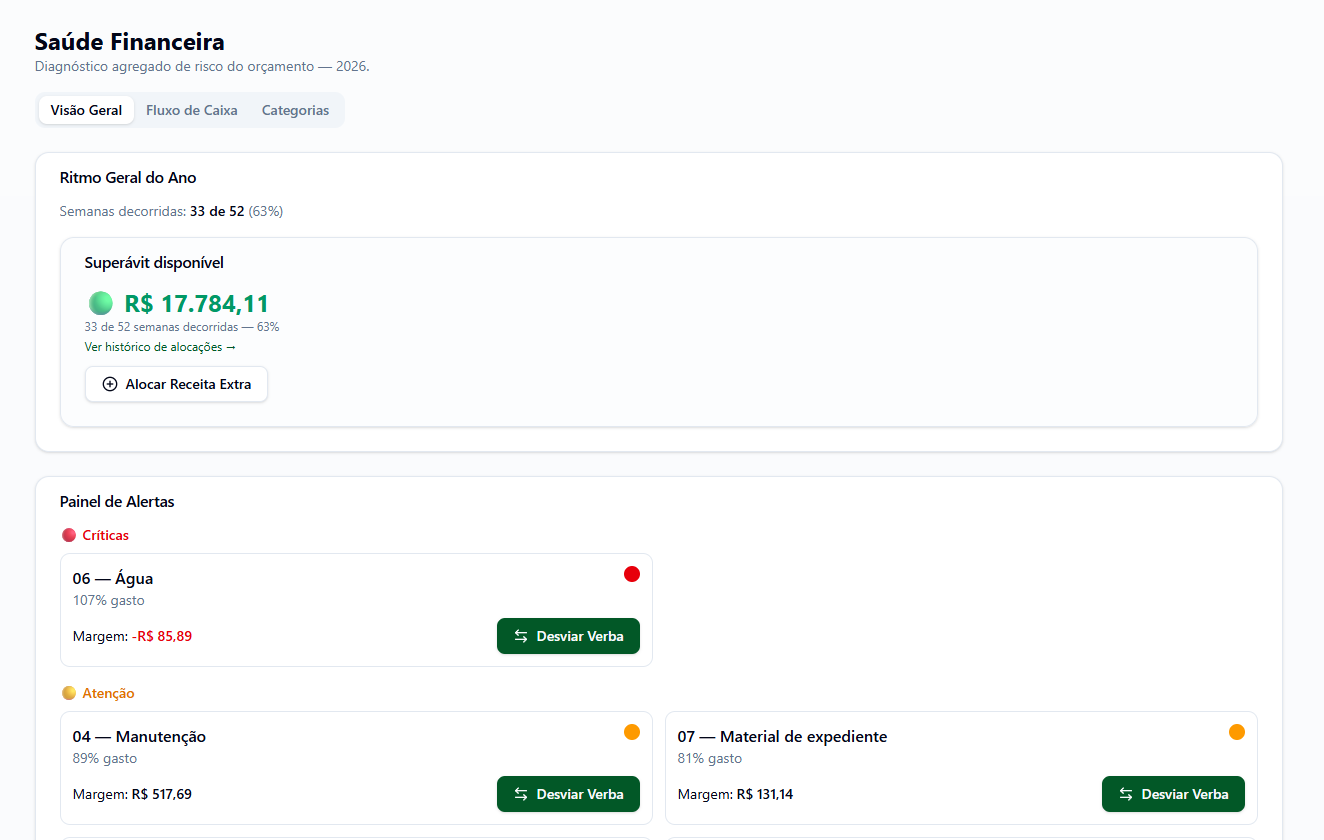Open the Fluxo de Caixa tab
This screenshot has width=1324, height=840.
pyautogui.click(x=192, y=110)
